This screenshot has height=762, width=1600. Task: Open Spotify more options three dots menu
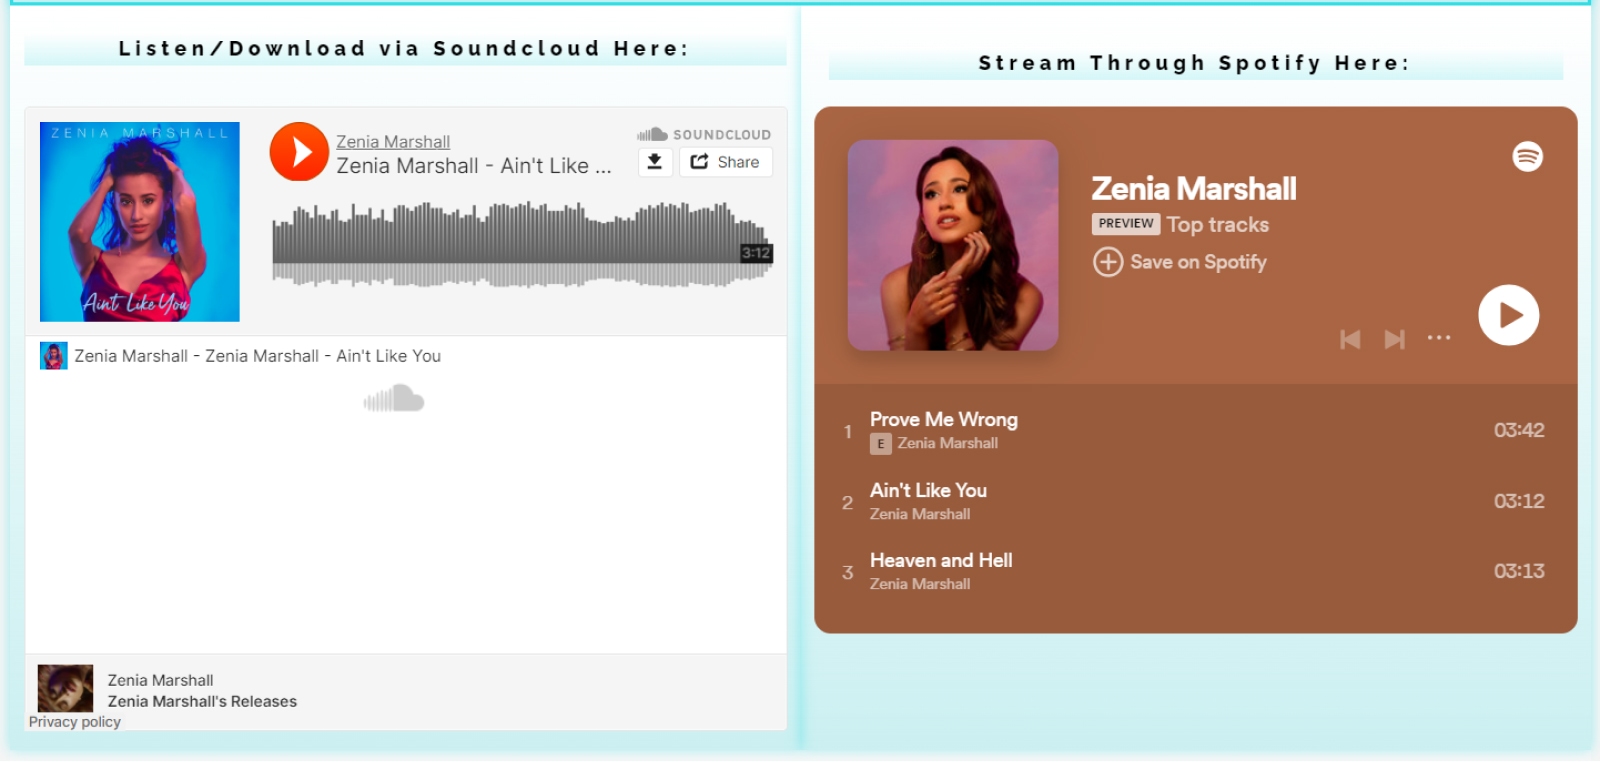(x=1439, y=338)
